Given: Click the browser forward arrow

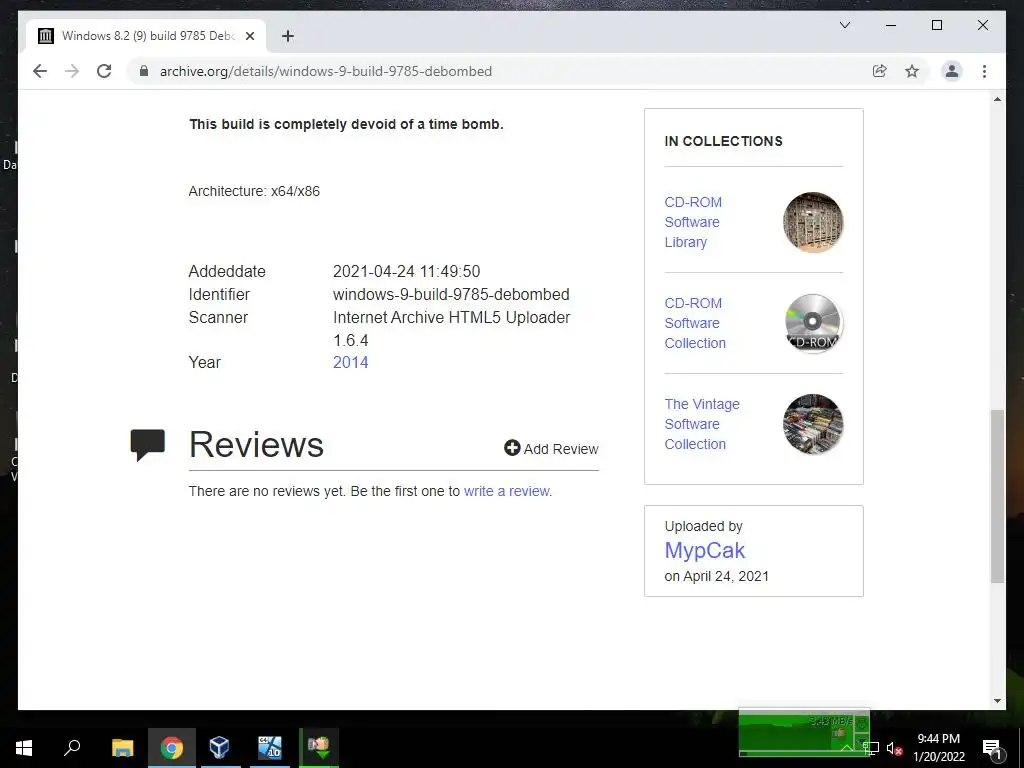Looking at the screenshot, I should click(x=72, y=71).
